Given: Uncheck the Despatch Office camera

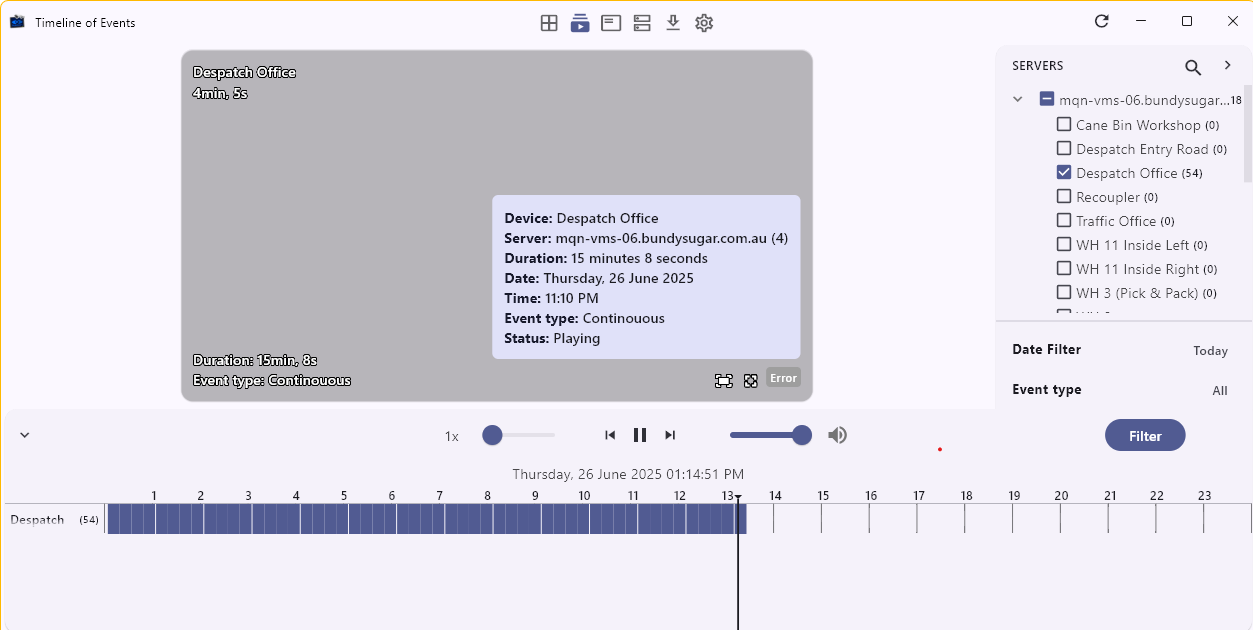Looking at the screenshot, I should click(1064, 173).
